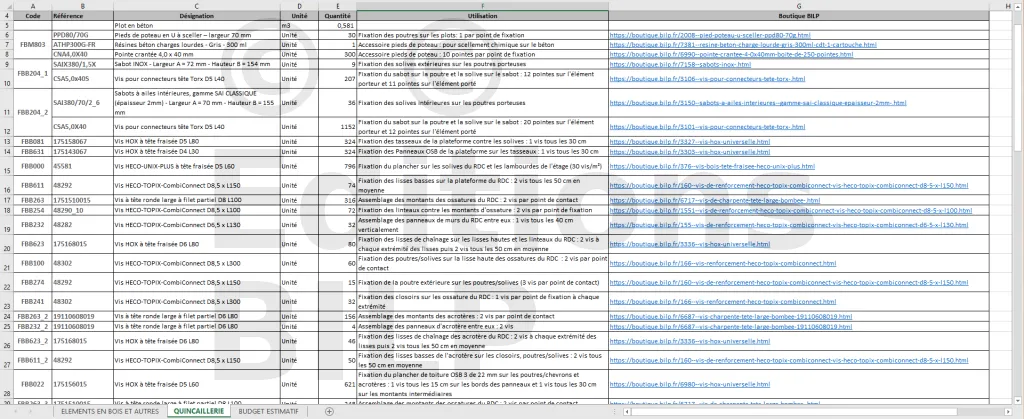Click the Utilisation header cell
This screenshot has width=1024, height=419.
482,17
